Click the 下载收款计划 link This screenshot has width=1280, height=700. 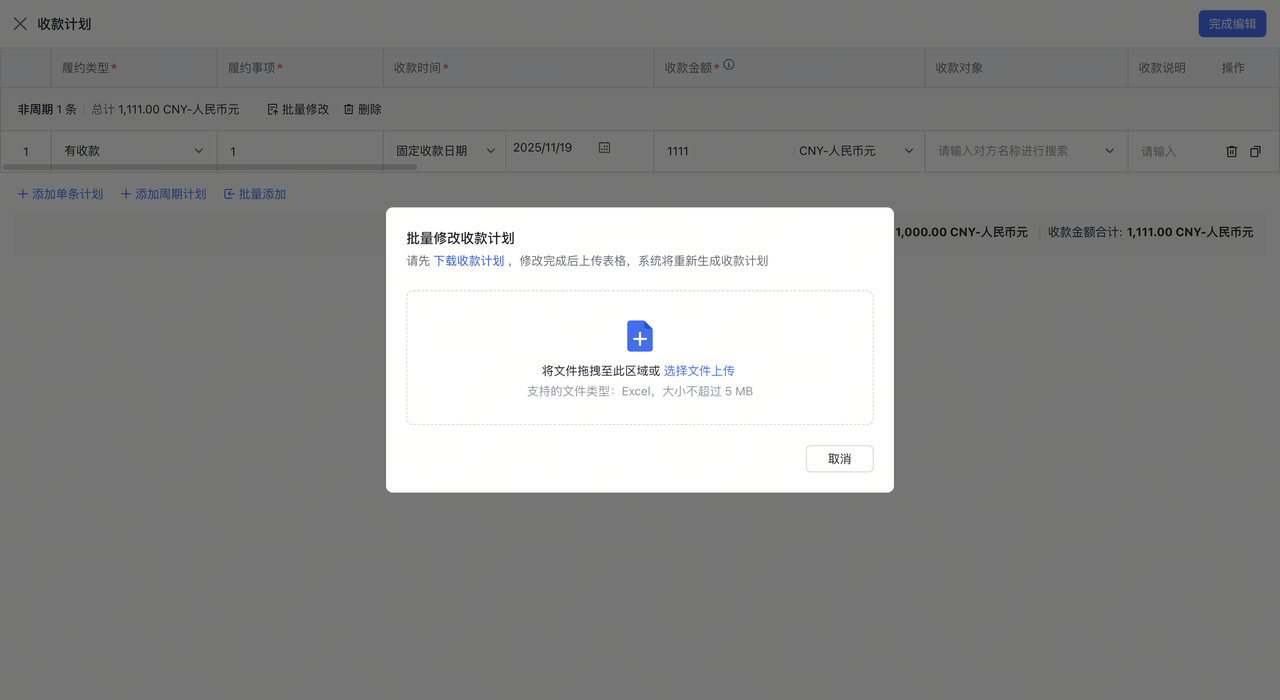tap(468, 260)
